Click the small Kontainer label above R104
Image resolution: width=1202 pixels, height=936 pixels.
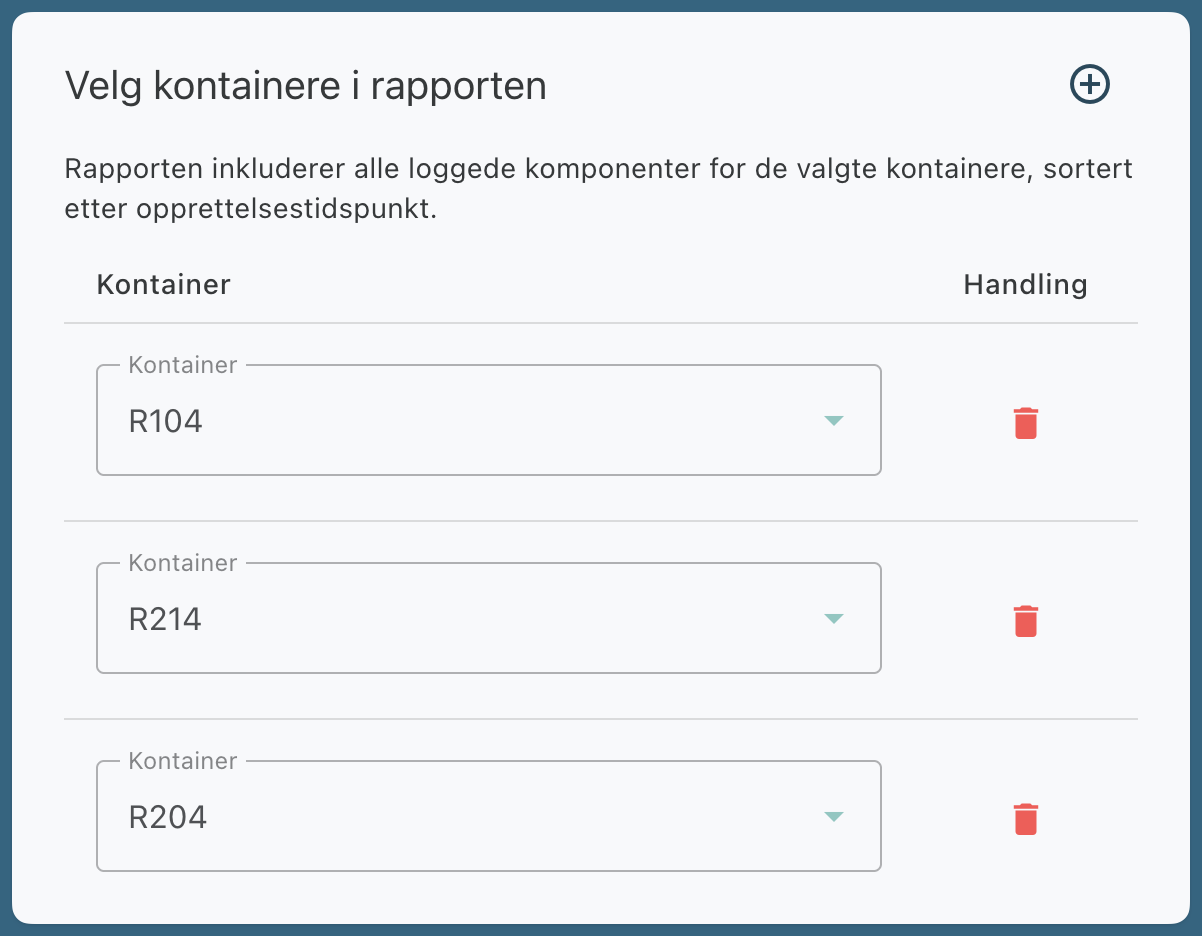point(183,365)
